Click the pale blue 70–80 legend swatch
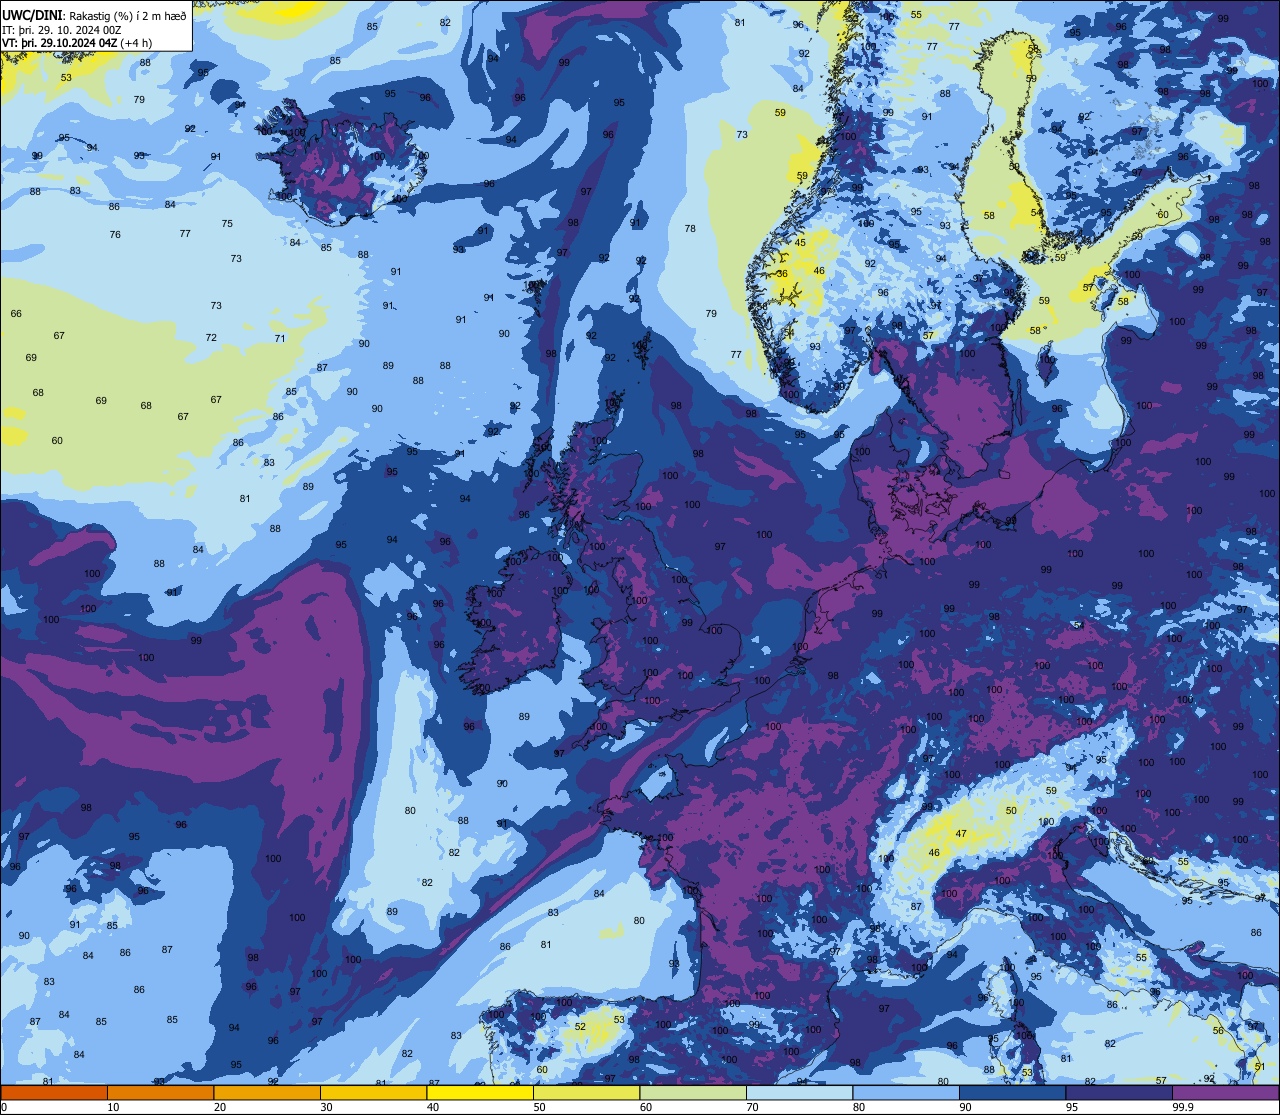The width and height of the screenshot is (1280, 1115). click(799, 1092)
